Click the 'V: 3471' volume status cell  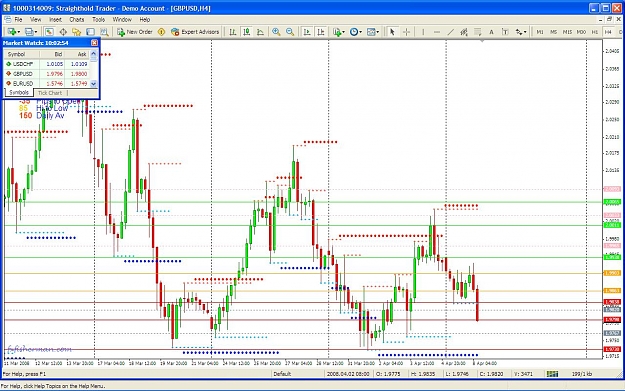[524, 374]
